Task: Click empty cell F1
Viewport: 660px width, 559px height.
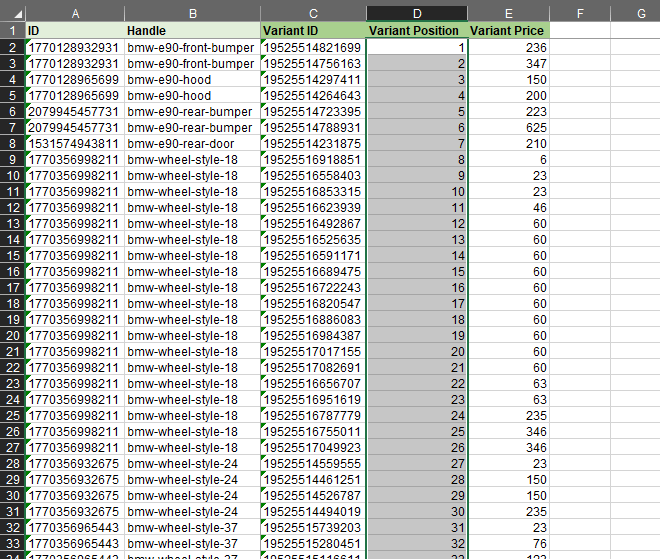Action: click(x=580, y=31)
